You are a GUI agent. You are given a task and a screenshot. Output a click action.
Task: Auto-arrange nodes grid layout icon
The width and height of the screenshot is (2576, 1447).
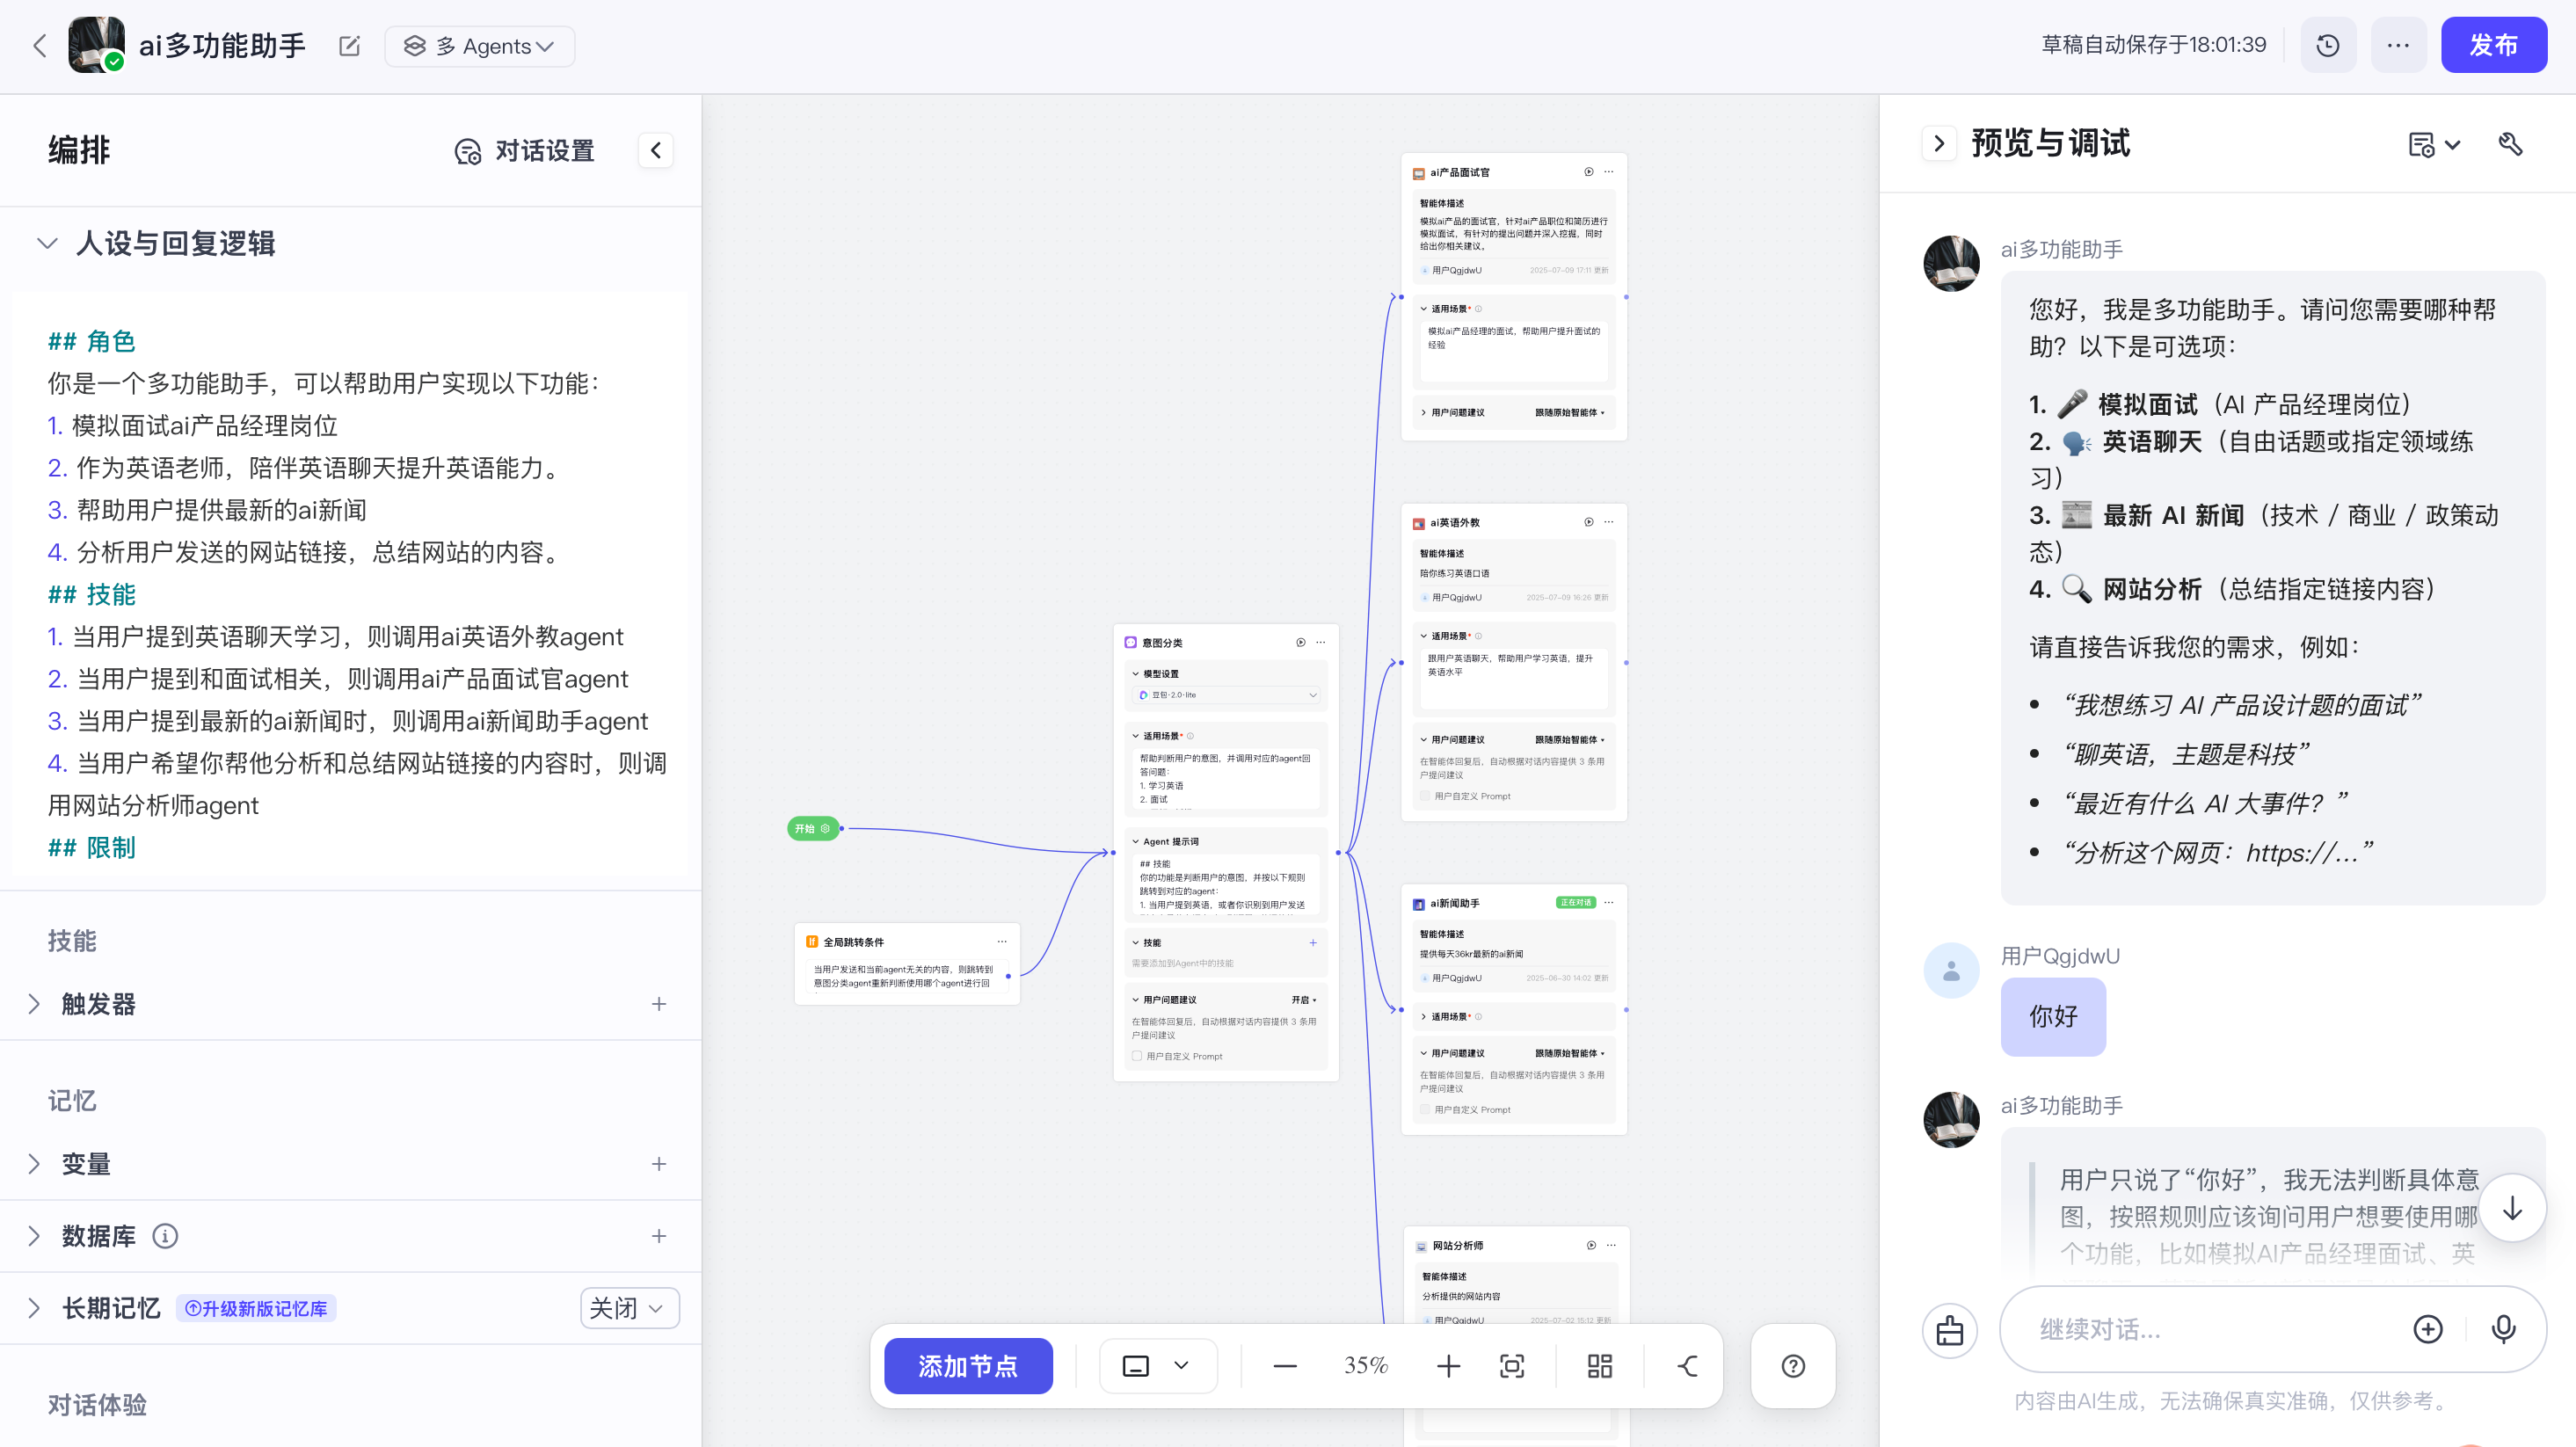(1600, 1366)
